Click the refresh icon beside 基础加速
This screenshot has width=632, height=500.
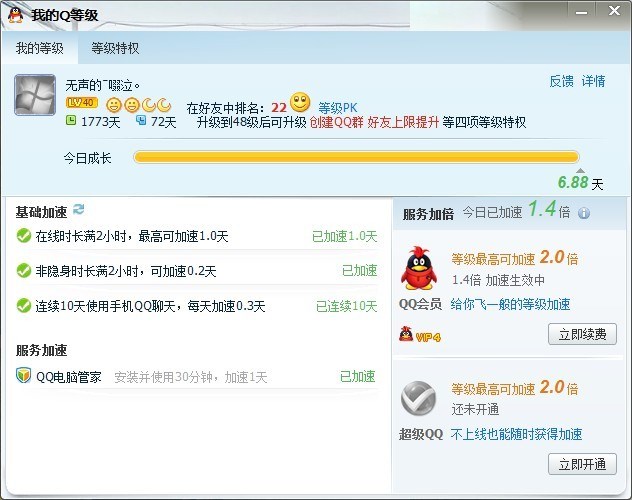tap(79, 209)
